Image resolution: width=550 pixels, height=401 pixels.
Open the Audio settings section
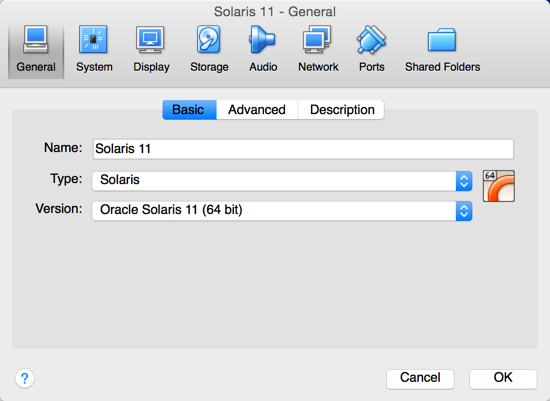[x=263, y=49]
